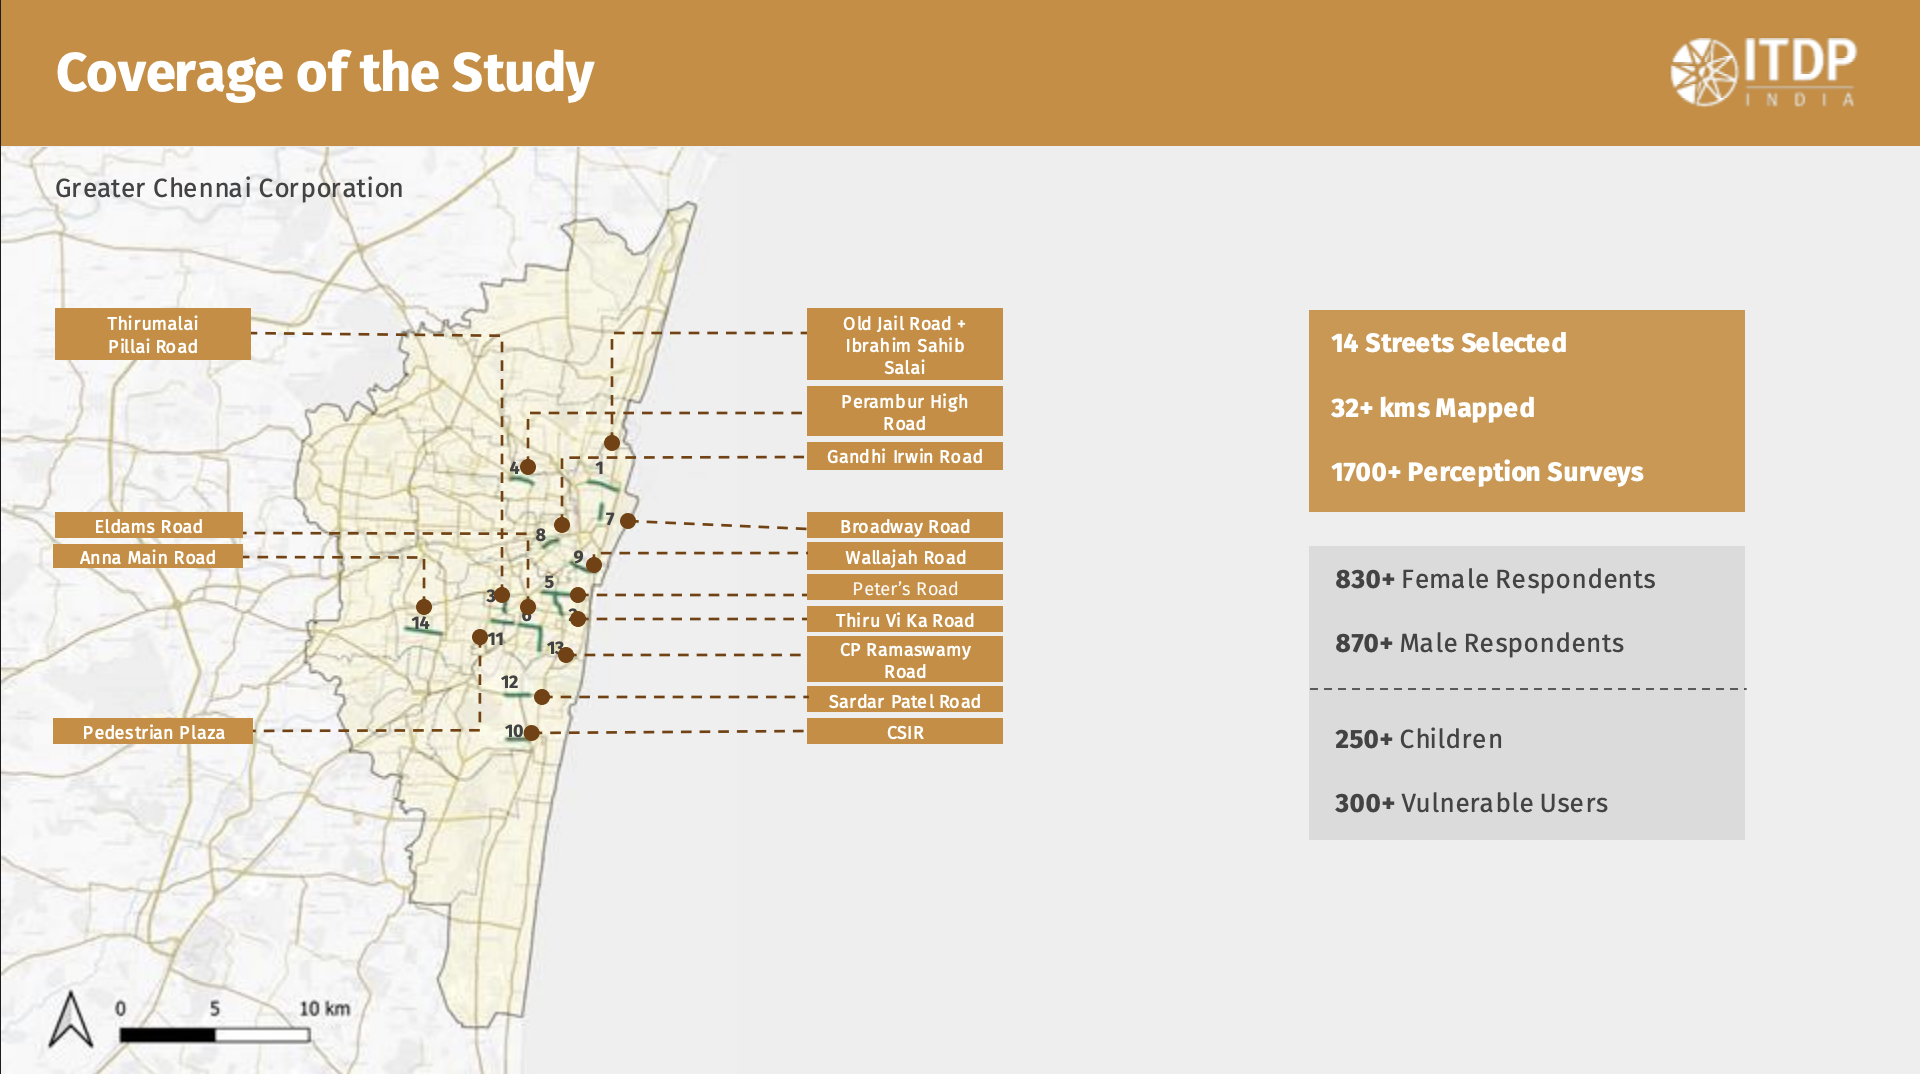Click the map scale bar
1920x1074 pixels.
tap(214, 1035)
